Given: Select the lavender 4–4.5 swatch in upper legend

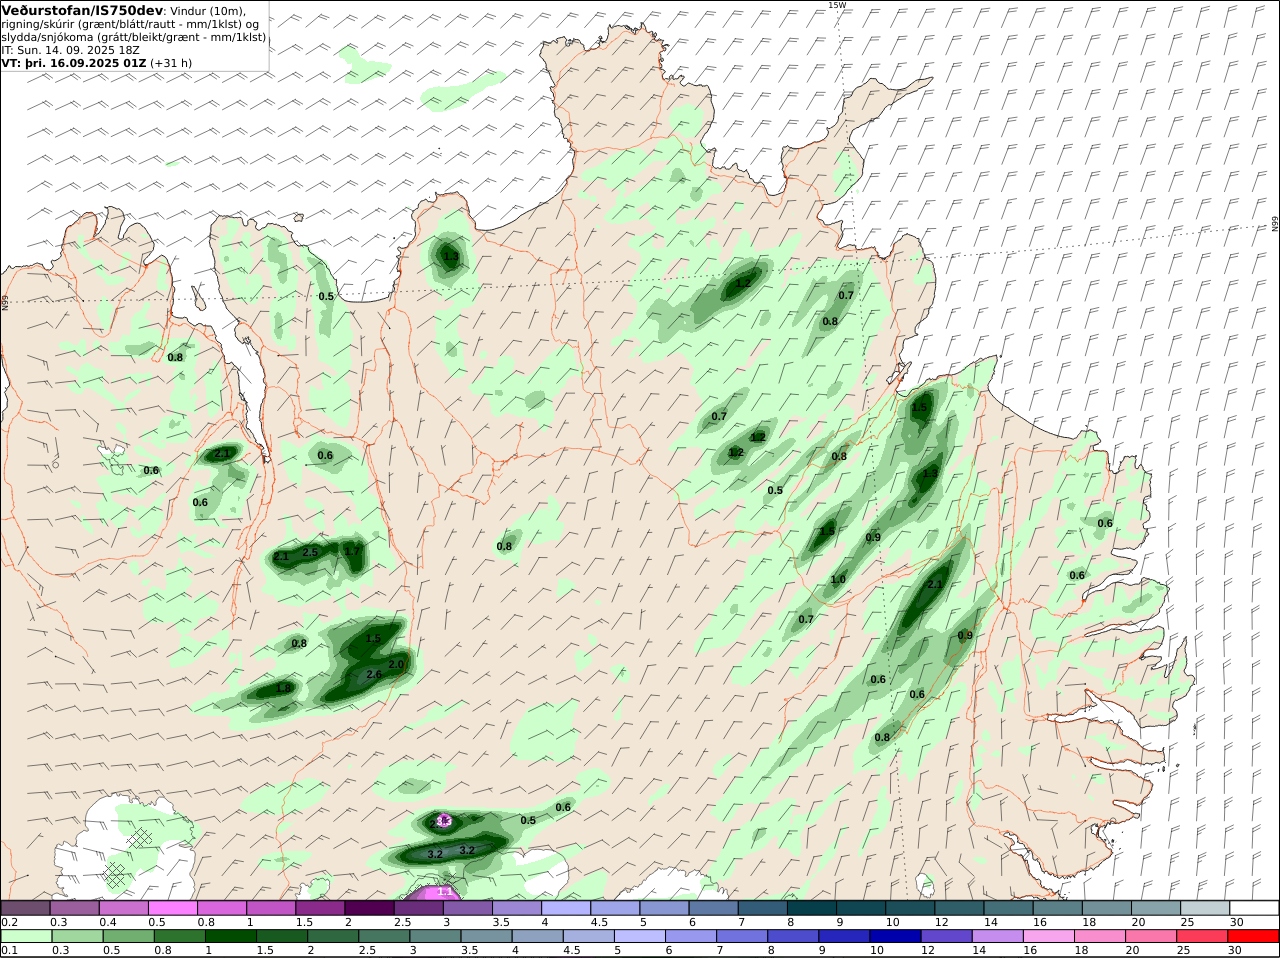Looking at the screenshot, I should (565, 908).
